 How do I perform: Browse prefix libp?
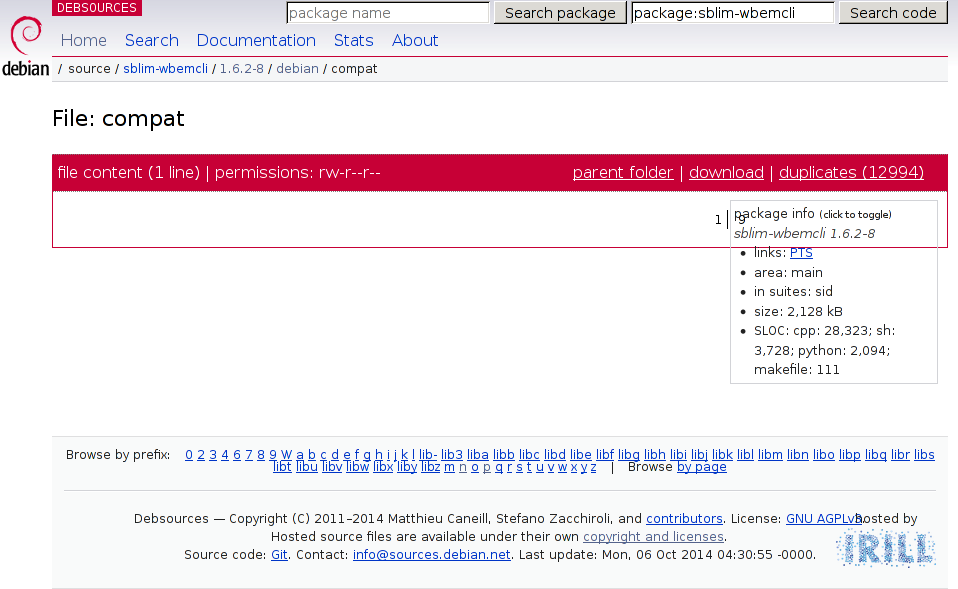pyautogui.click(x=849, y=455)
